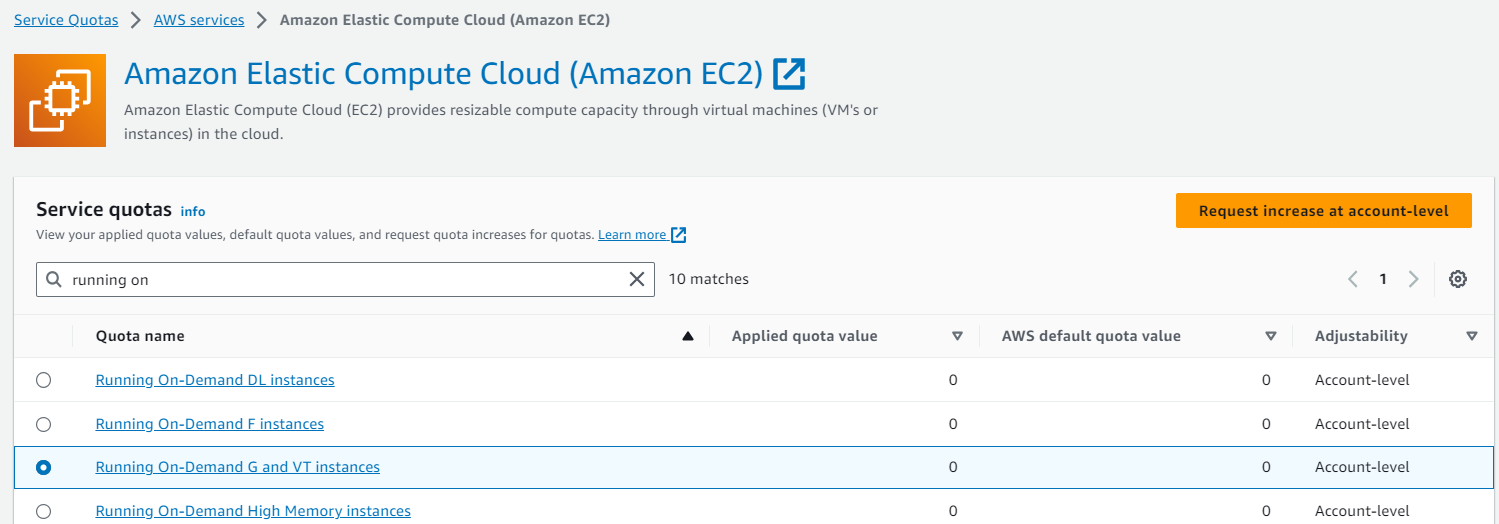Select the Running On-Demand DL instances radio button
The width and height of the screenshot is (1499, 524).
coord(43,380)
